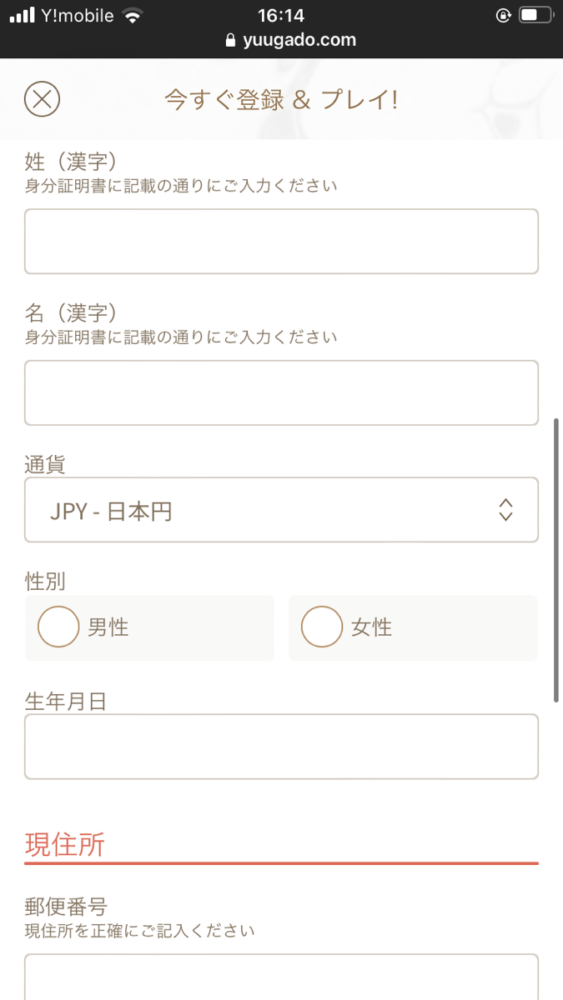Tap the 現住所 section heading
Screen dimensions: 563x1000
[x=64, y=844]
